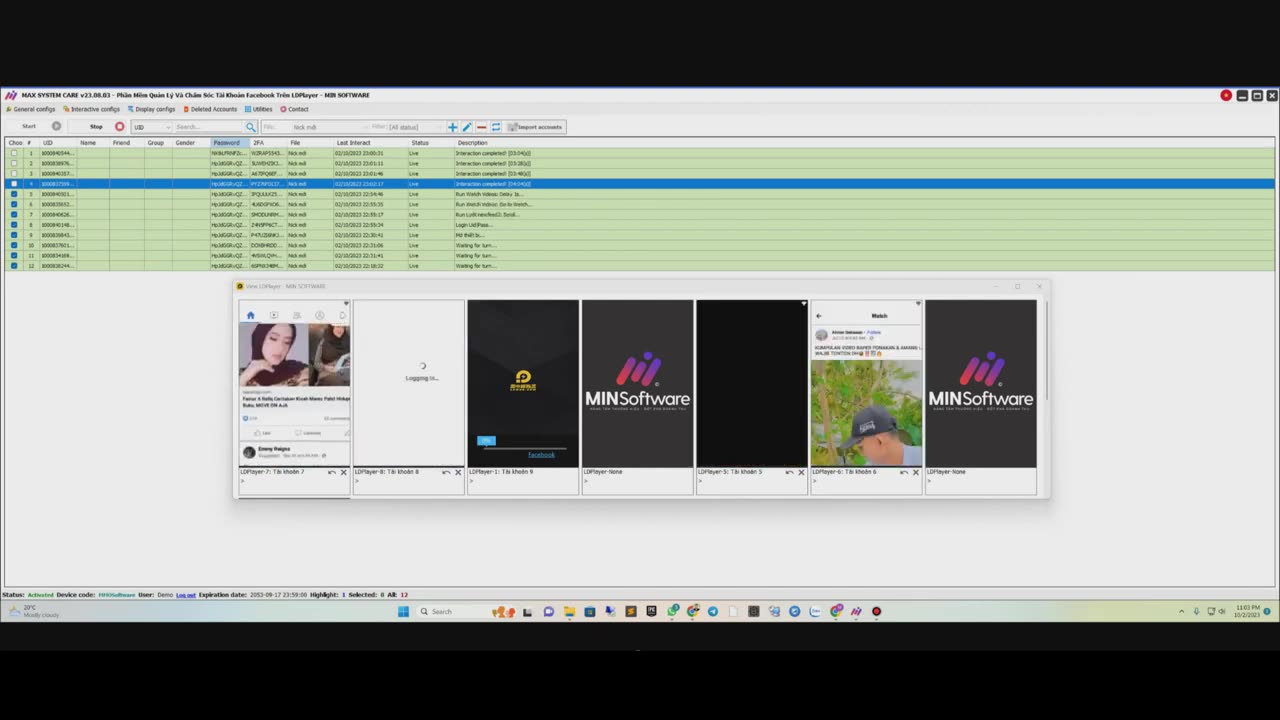
Task: Edit account with the pencil icon
Action: pyautogui.click(x=467, y=127)
